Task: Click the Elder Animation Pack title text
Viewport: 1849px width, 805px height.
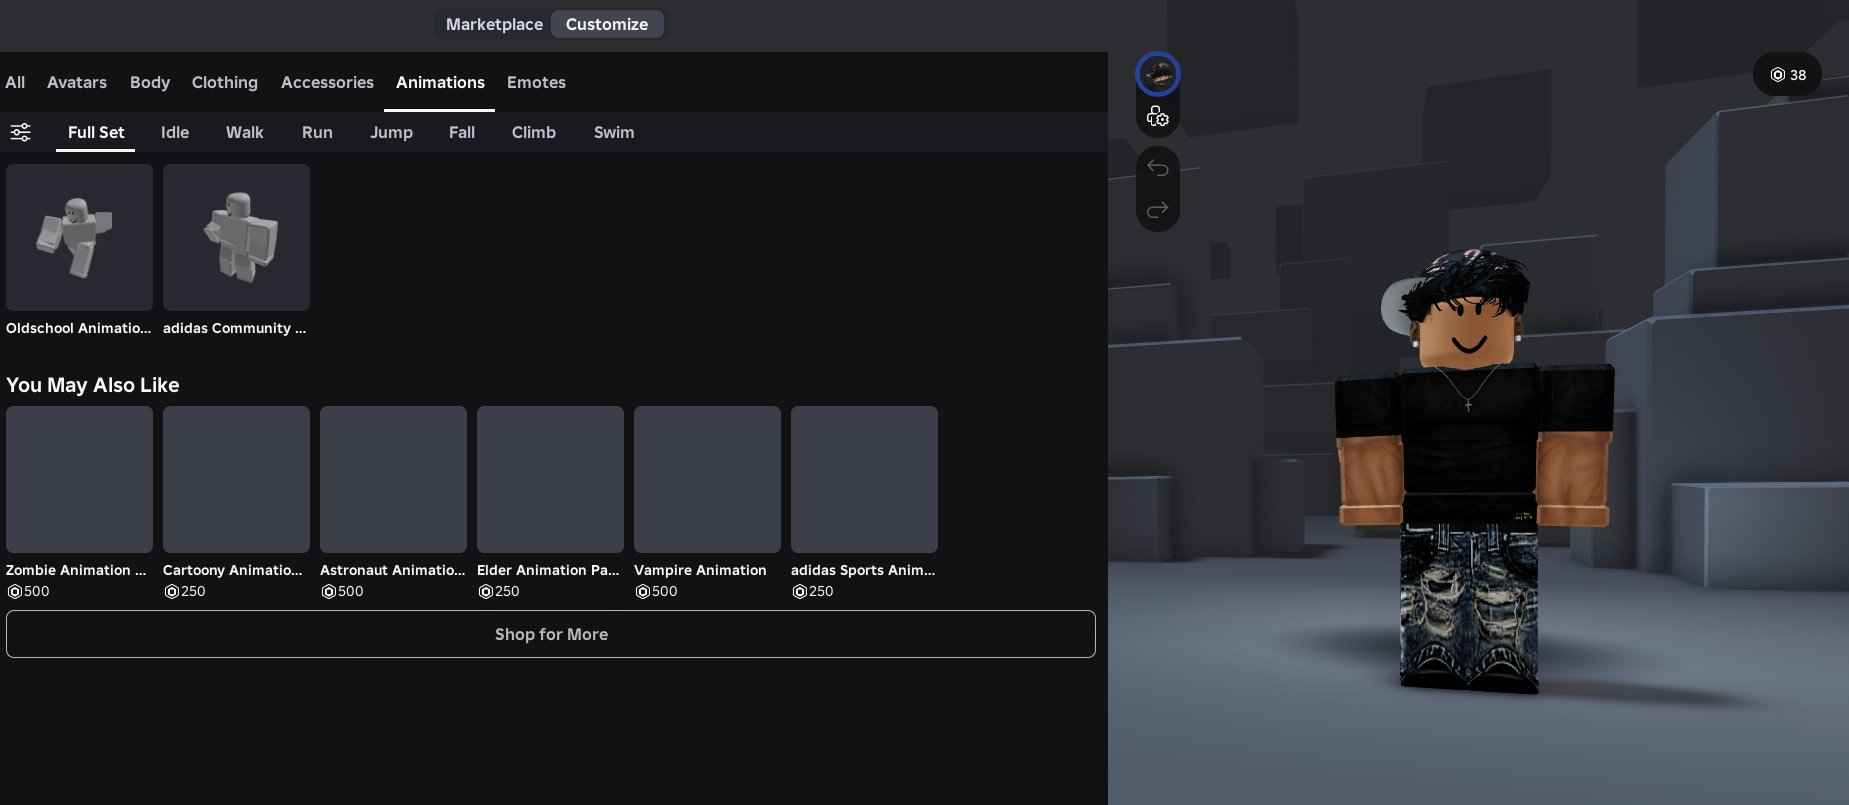Action: 548,570
